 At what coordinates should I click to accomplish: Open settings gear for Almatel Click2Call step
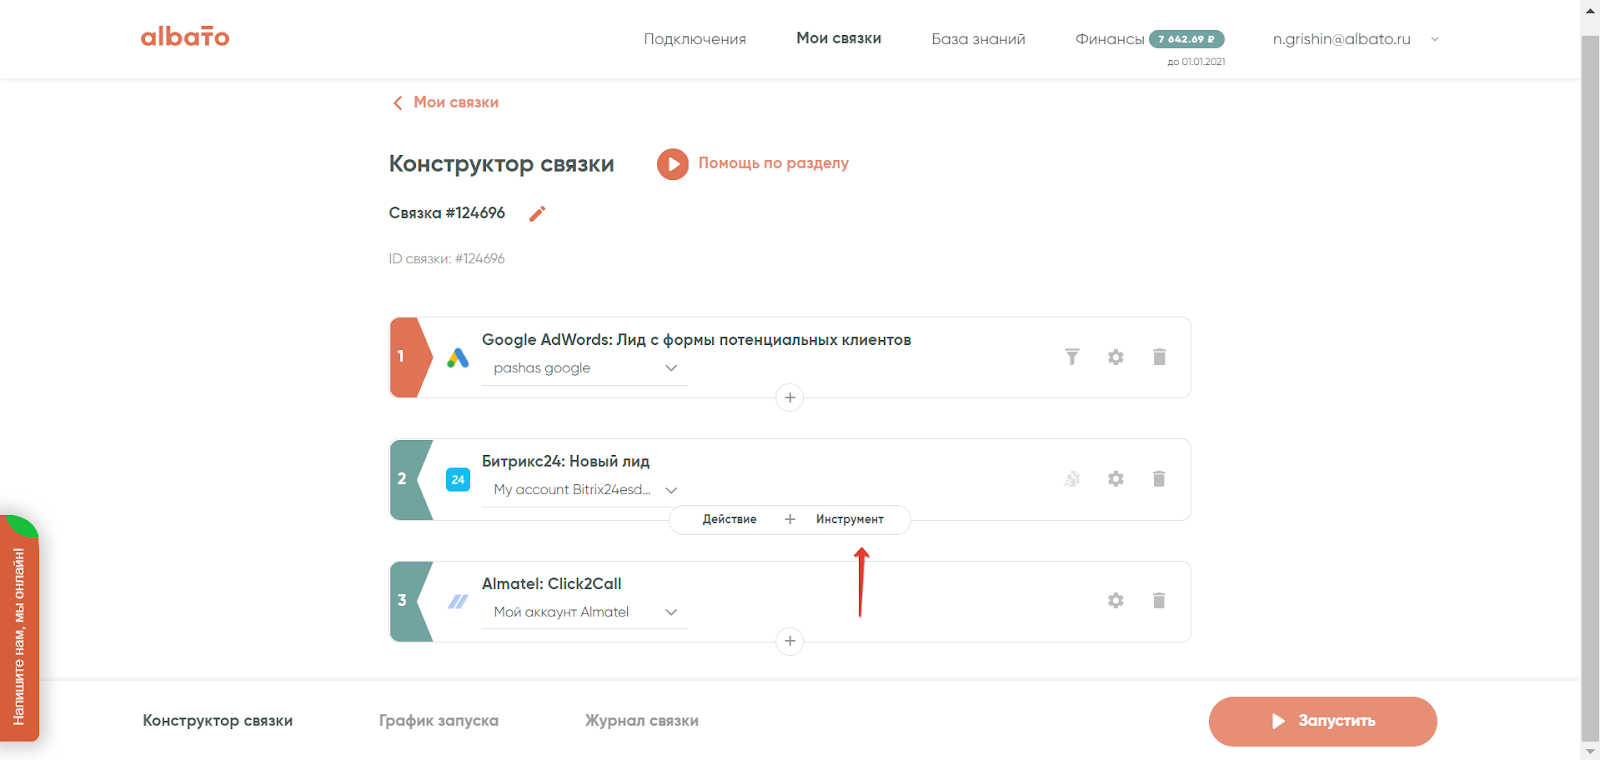click(1116, 600)
